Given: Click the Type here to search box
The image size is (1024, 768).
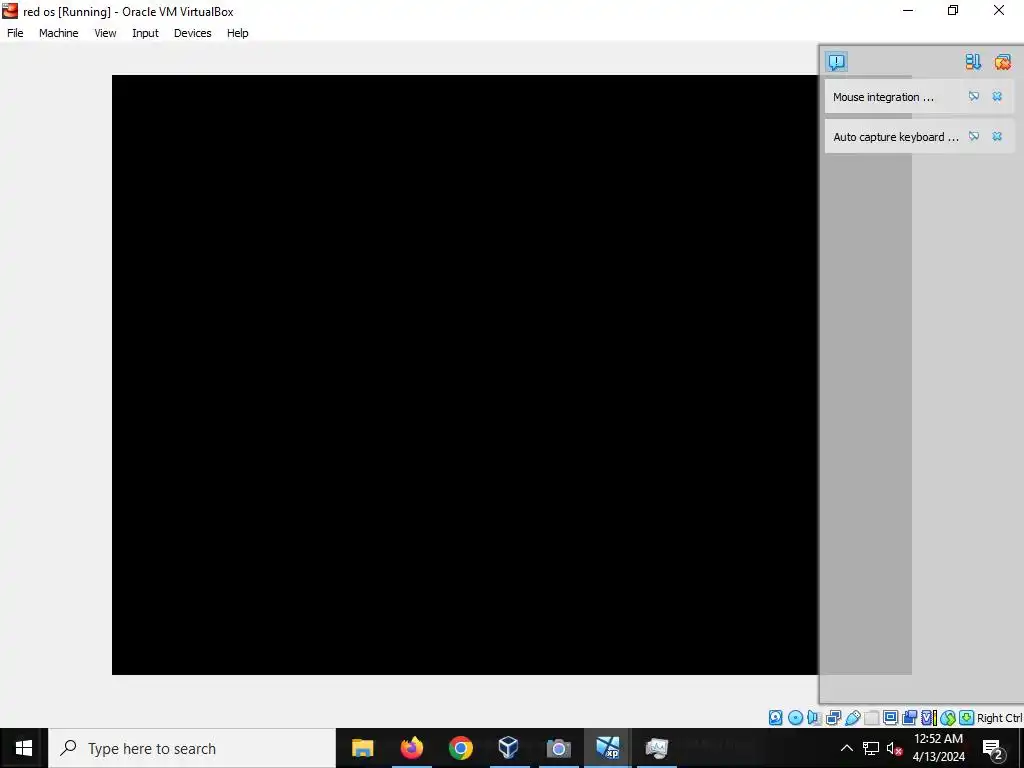Looking at the screenshot, I should [x=192, y=748].
